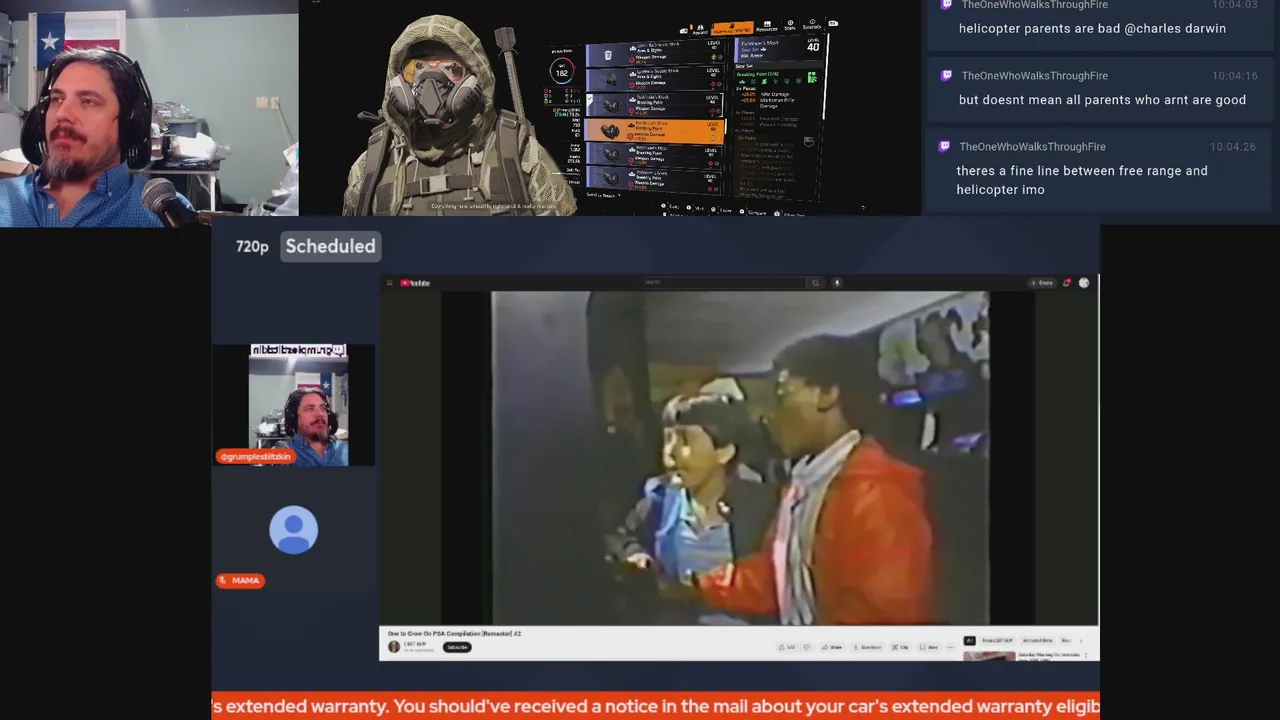Like the YouTube video
Image resolution: width=1280 pixels, height=720 pixels.
787,648
